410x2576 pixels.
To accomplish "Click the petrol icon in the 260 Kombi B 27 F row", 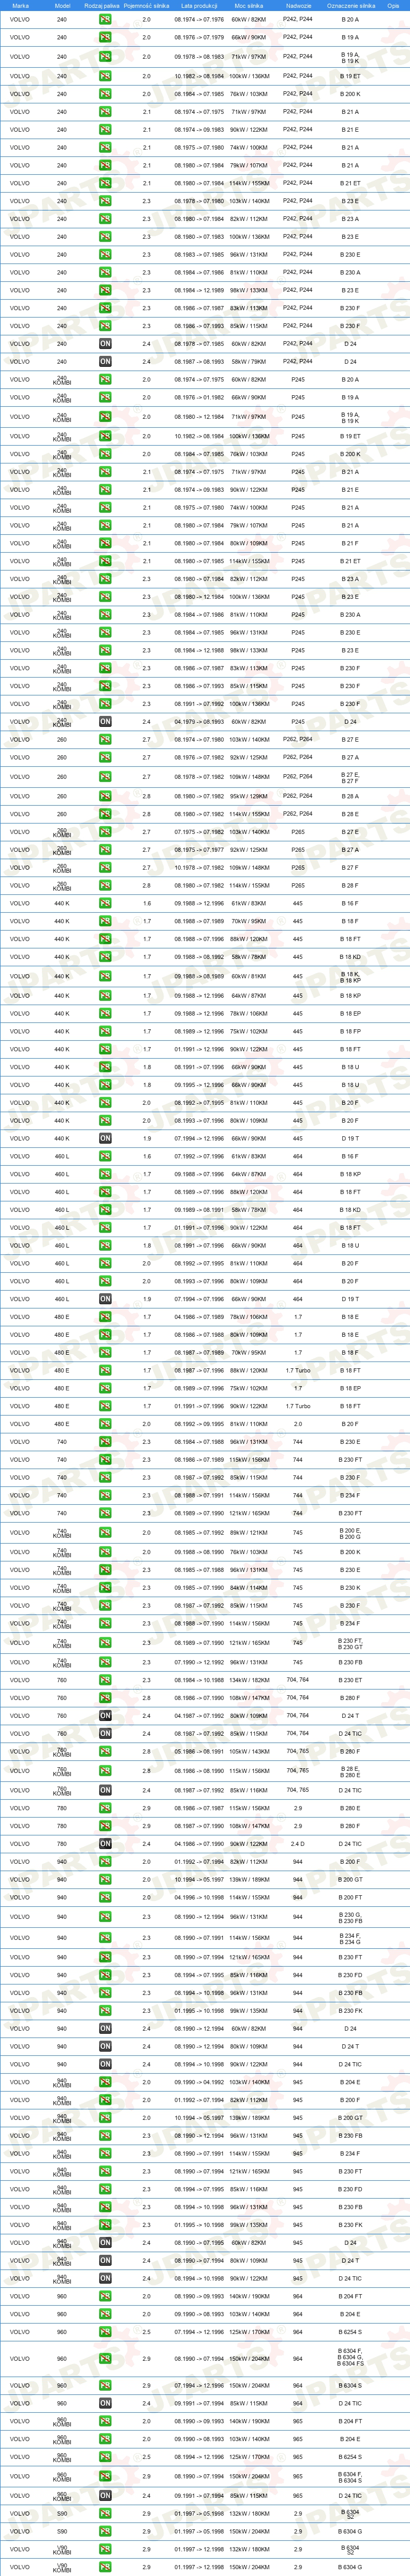I will click(x=105, y=868).
